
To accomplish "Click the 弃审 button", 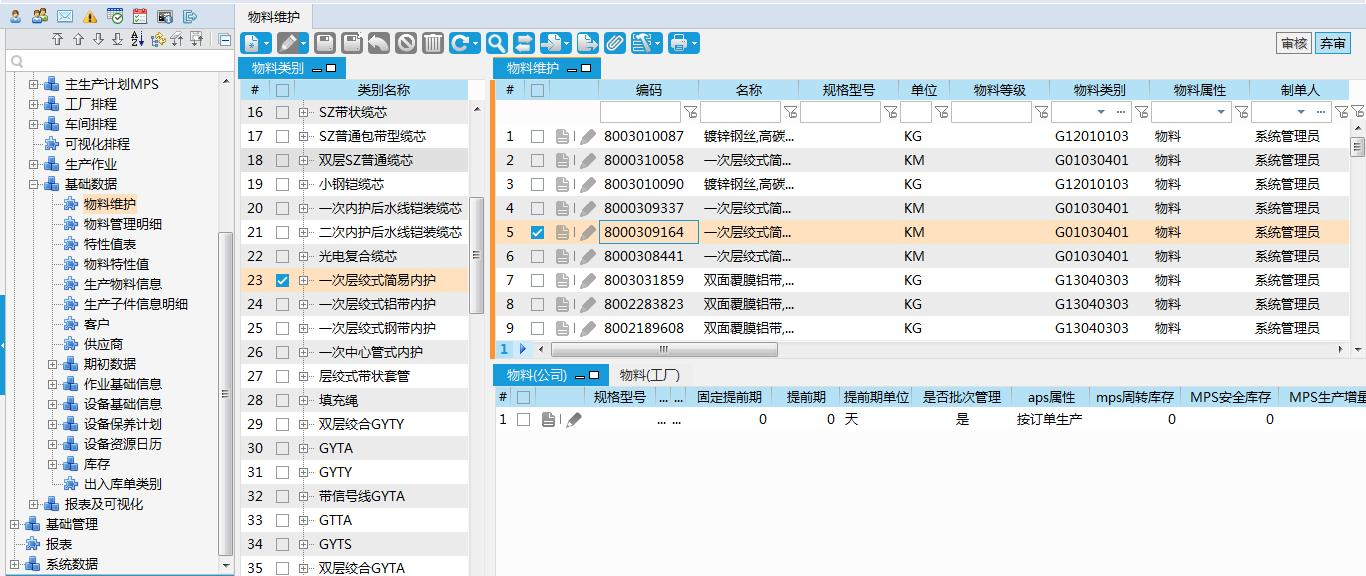I will click(x=1332, y=43).
